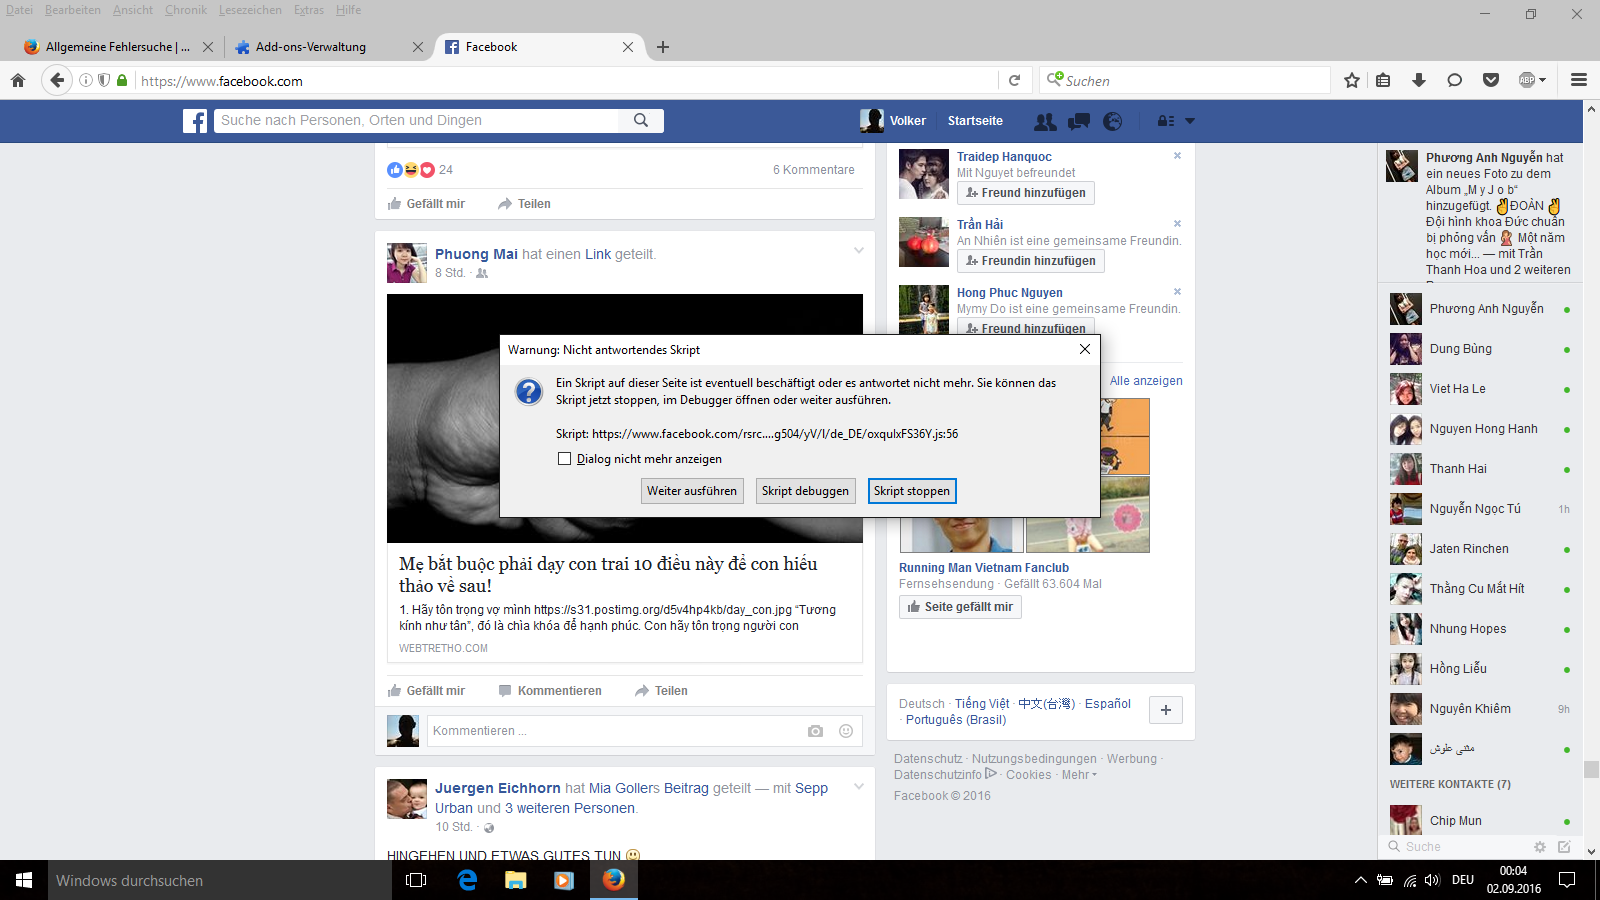Viewport: 1600px width, 900px height.
Task: Open the Bearbeiten menu
Action: [x=73, y=10]
